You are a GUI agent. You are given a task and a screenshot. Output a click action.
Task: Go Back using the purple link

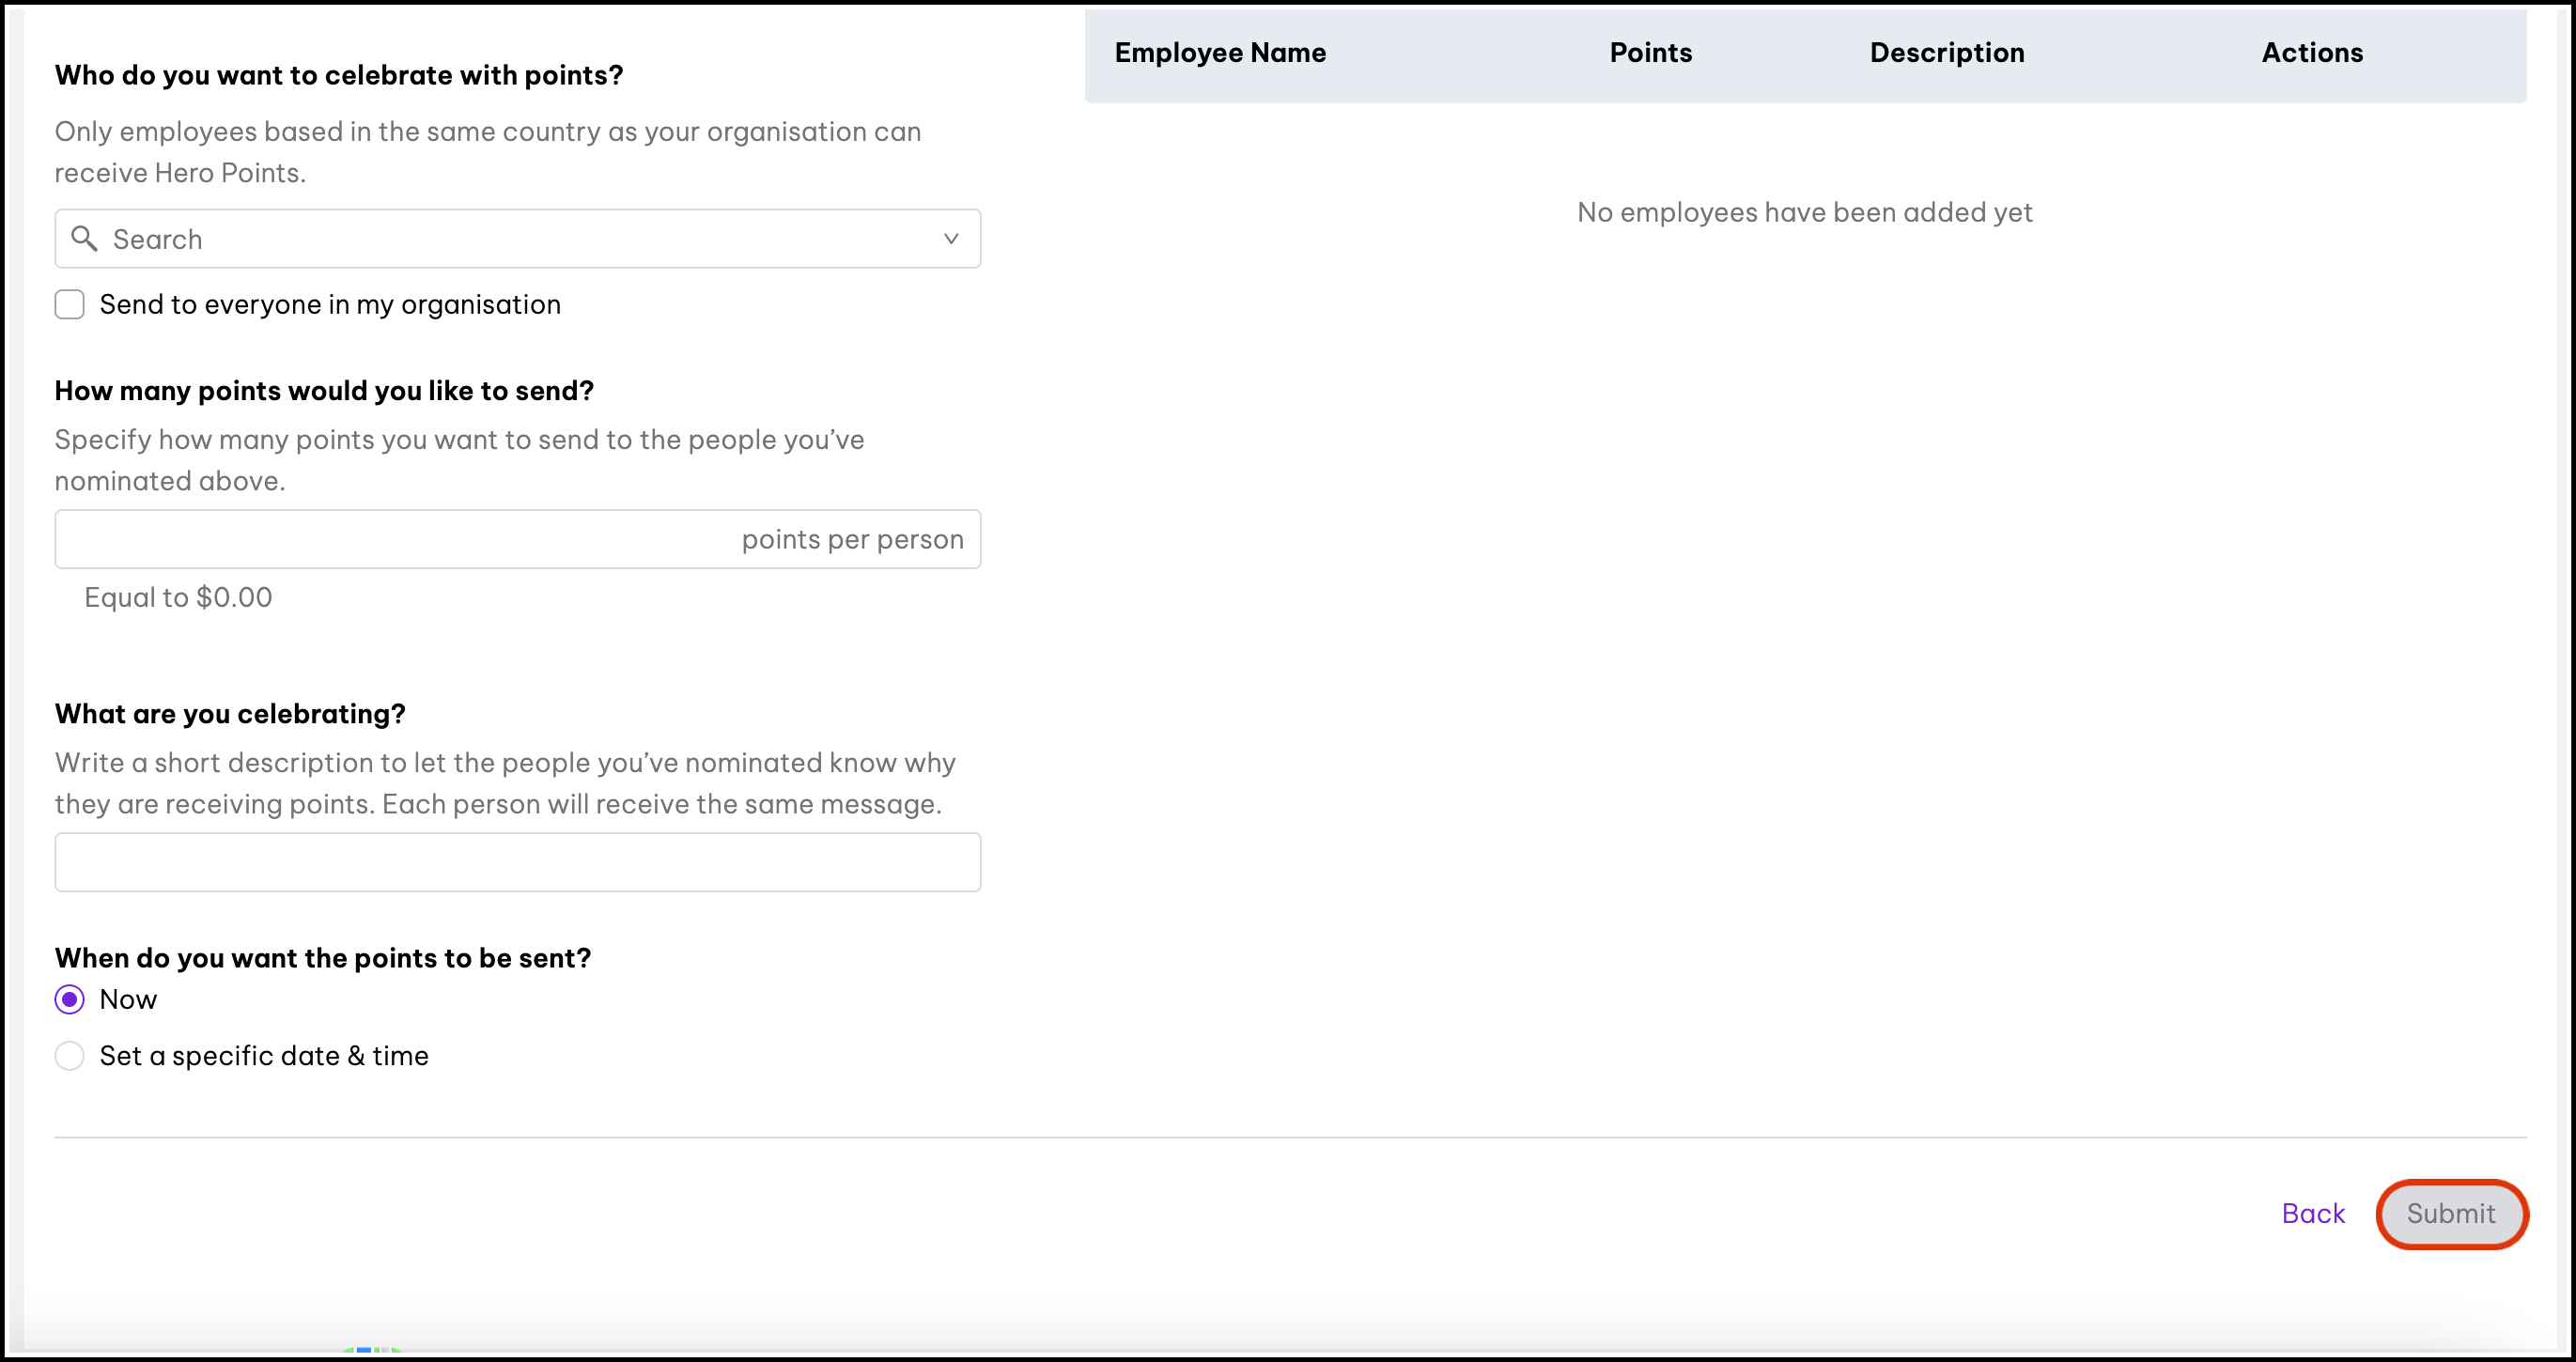(2312, 1213)
